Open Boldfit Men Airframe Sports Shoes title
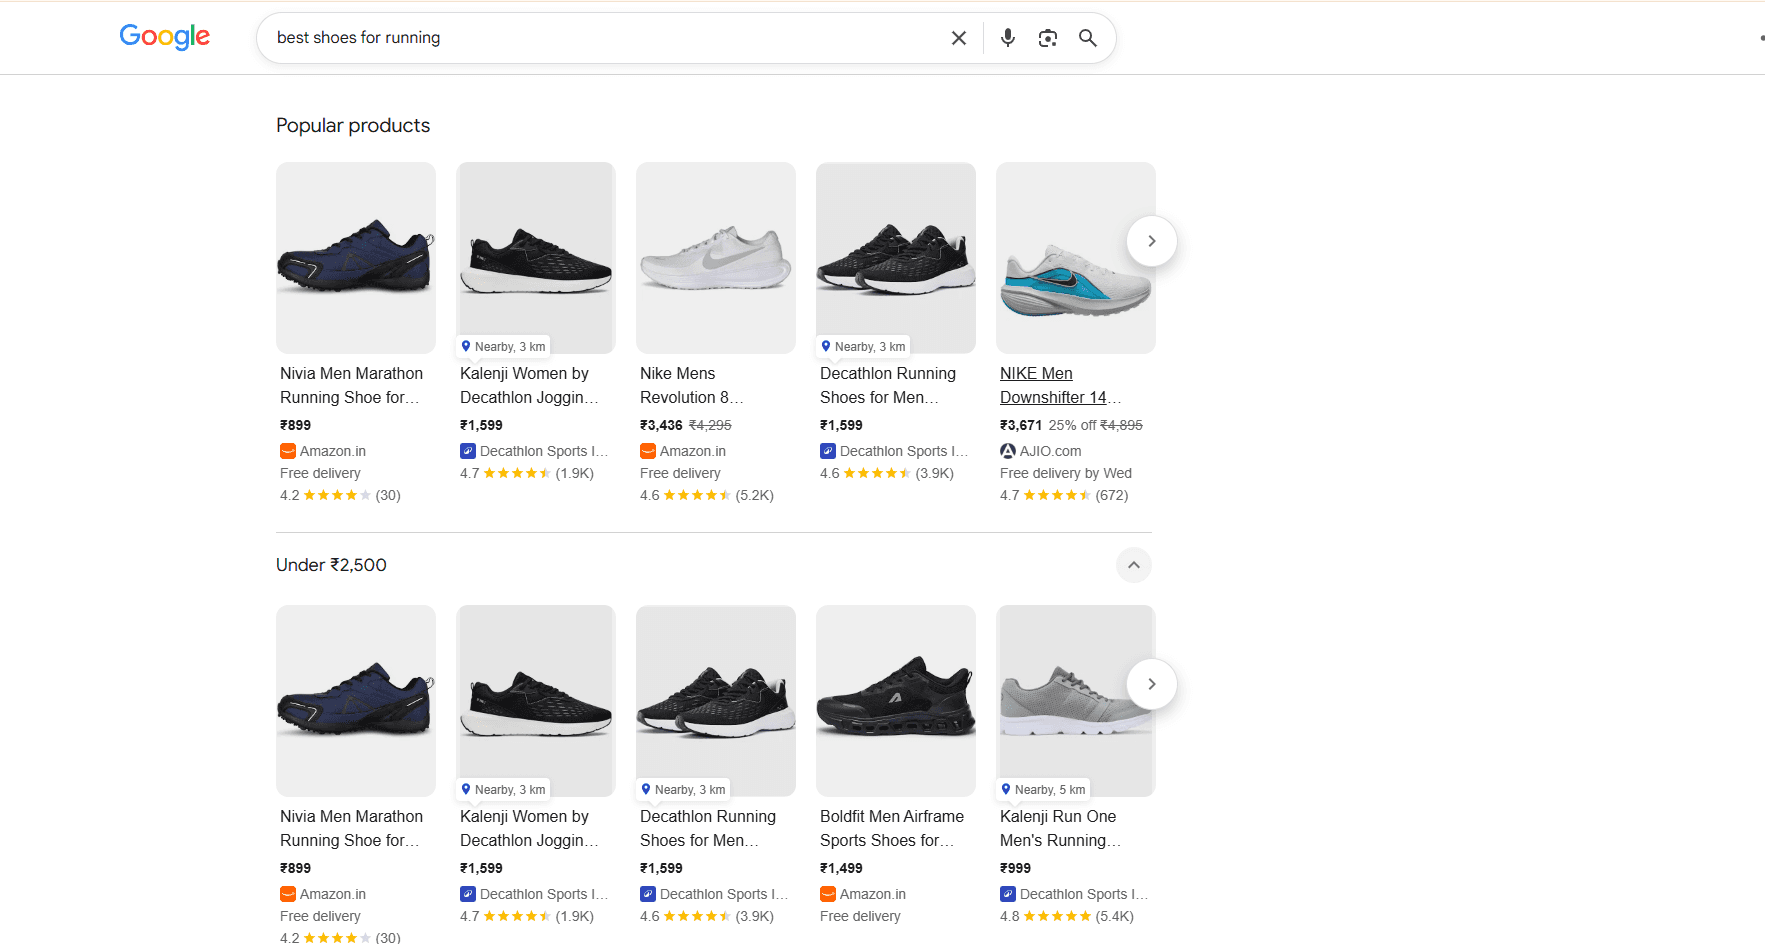This screenshot has height=944, width=1765. pos(892,828)
